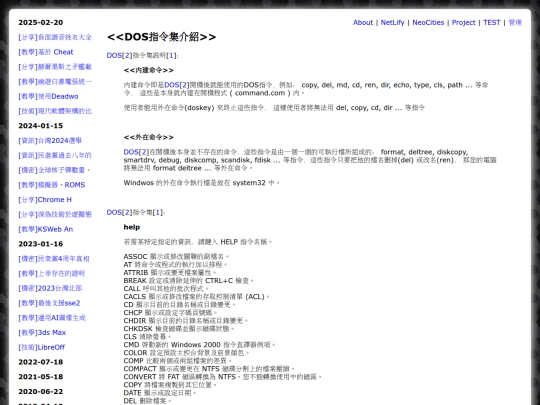Screen dimensions: 540x405
Task: Click the CHDIR command line
Action: [x=186, y=321]
